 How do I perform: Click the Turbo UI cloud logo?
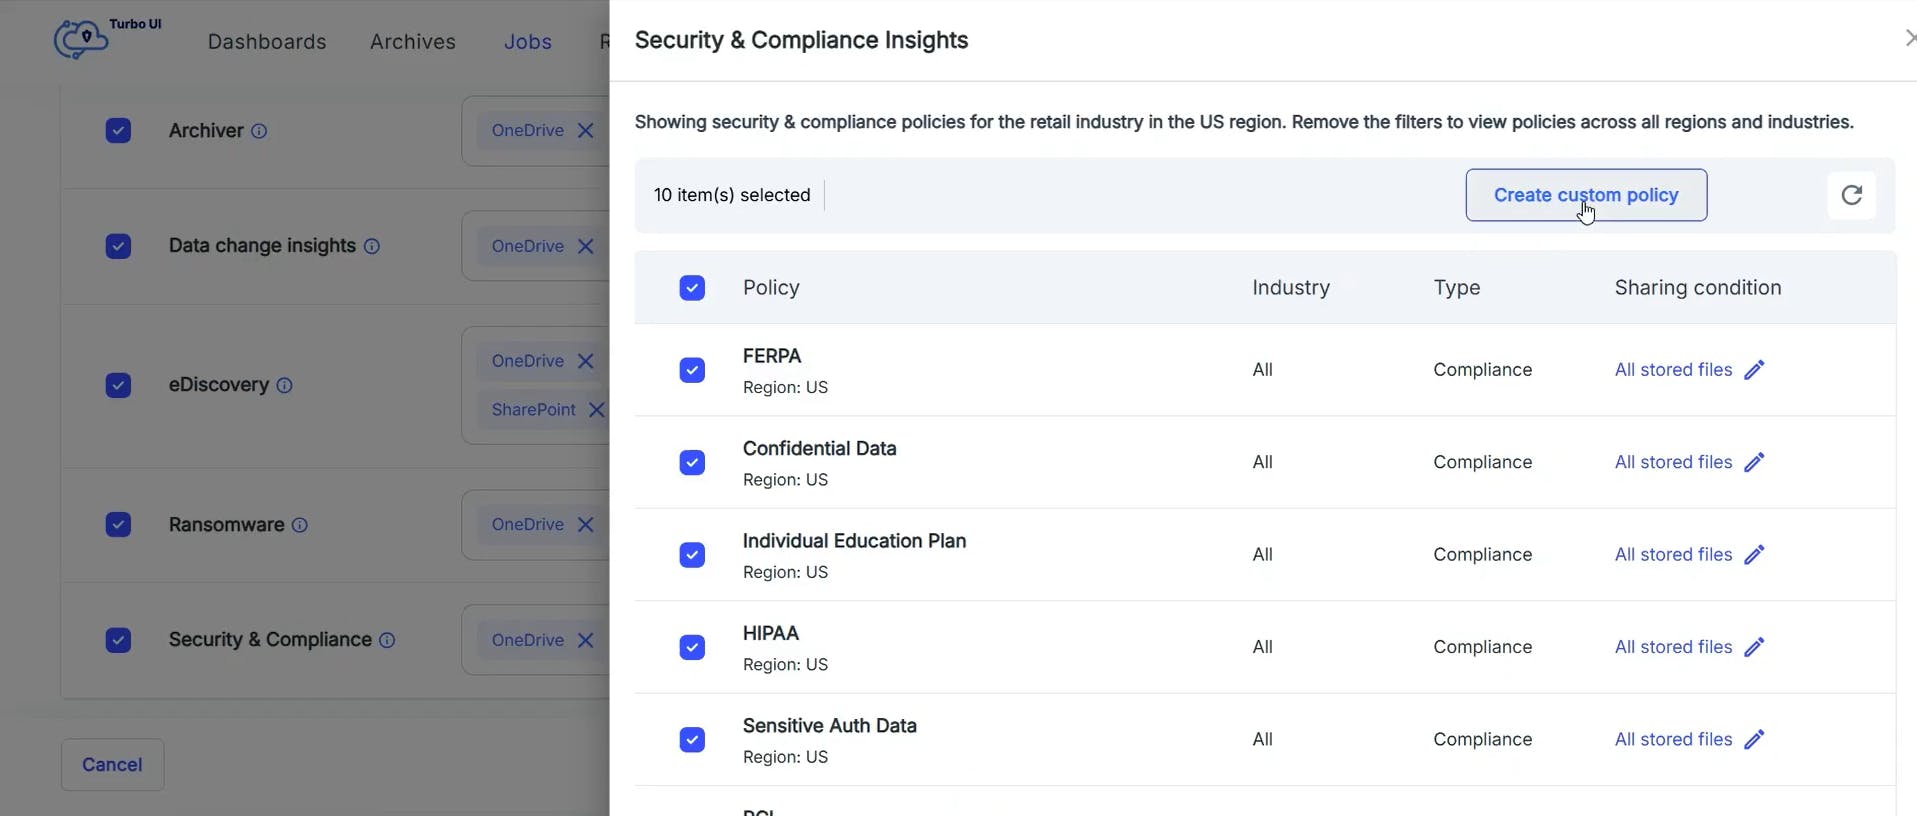click(81, 40)
